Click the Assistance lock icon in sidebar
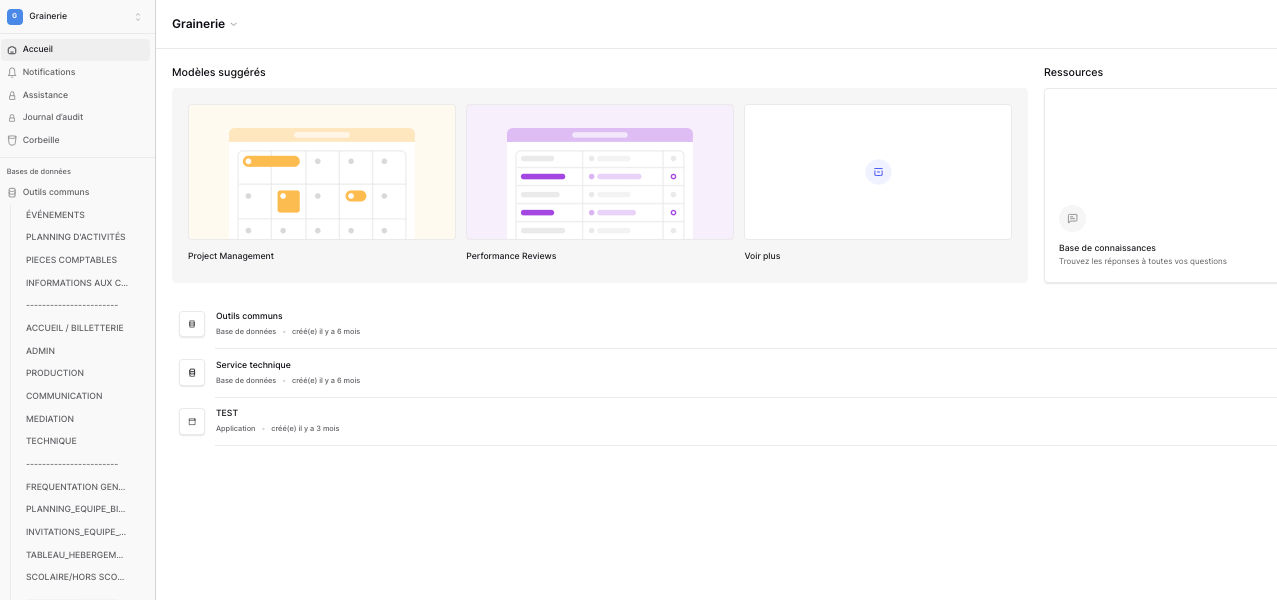 point(12,95)
